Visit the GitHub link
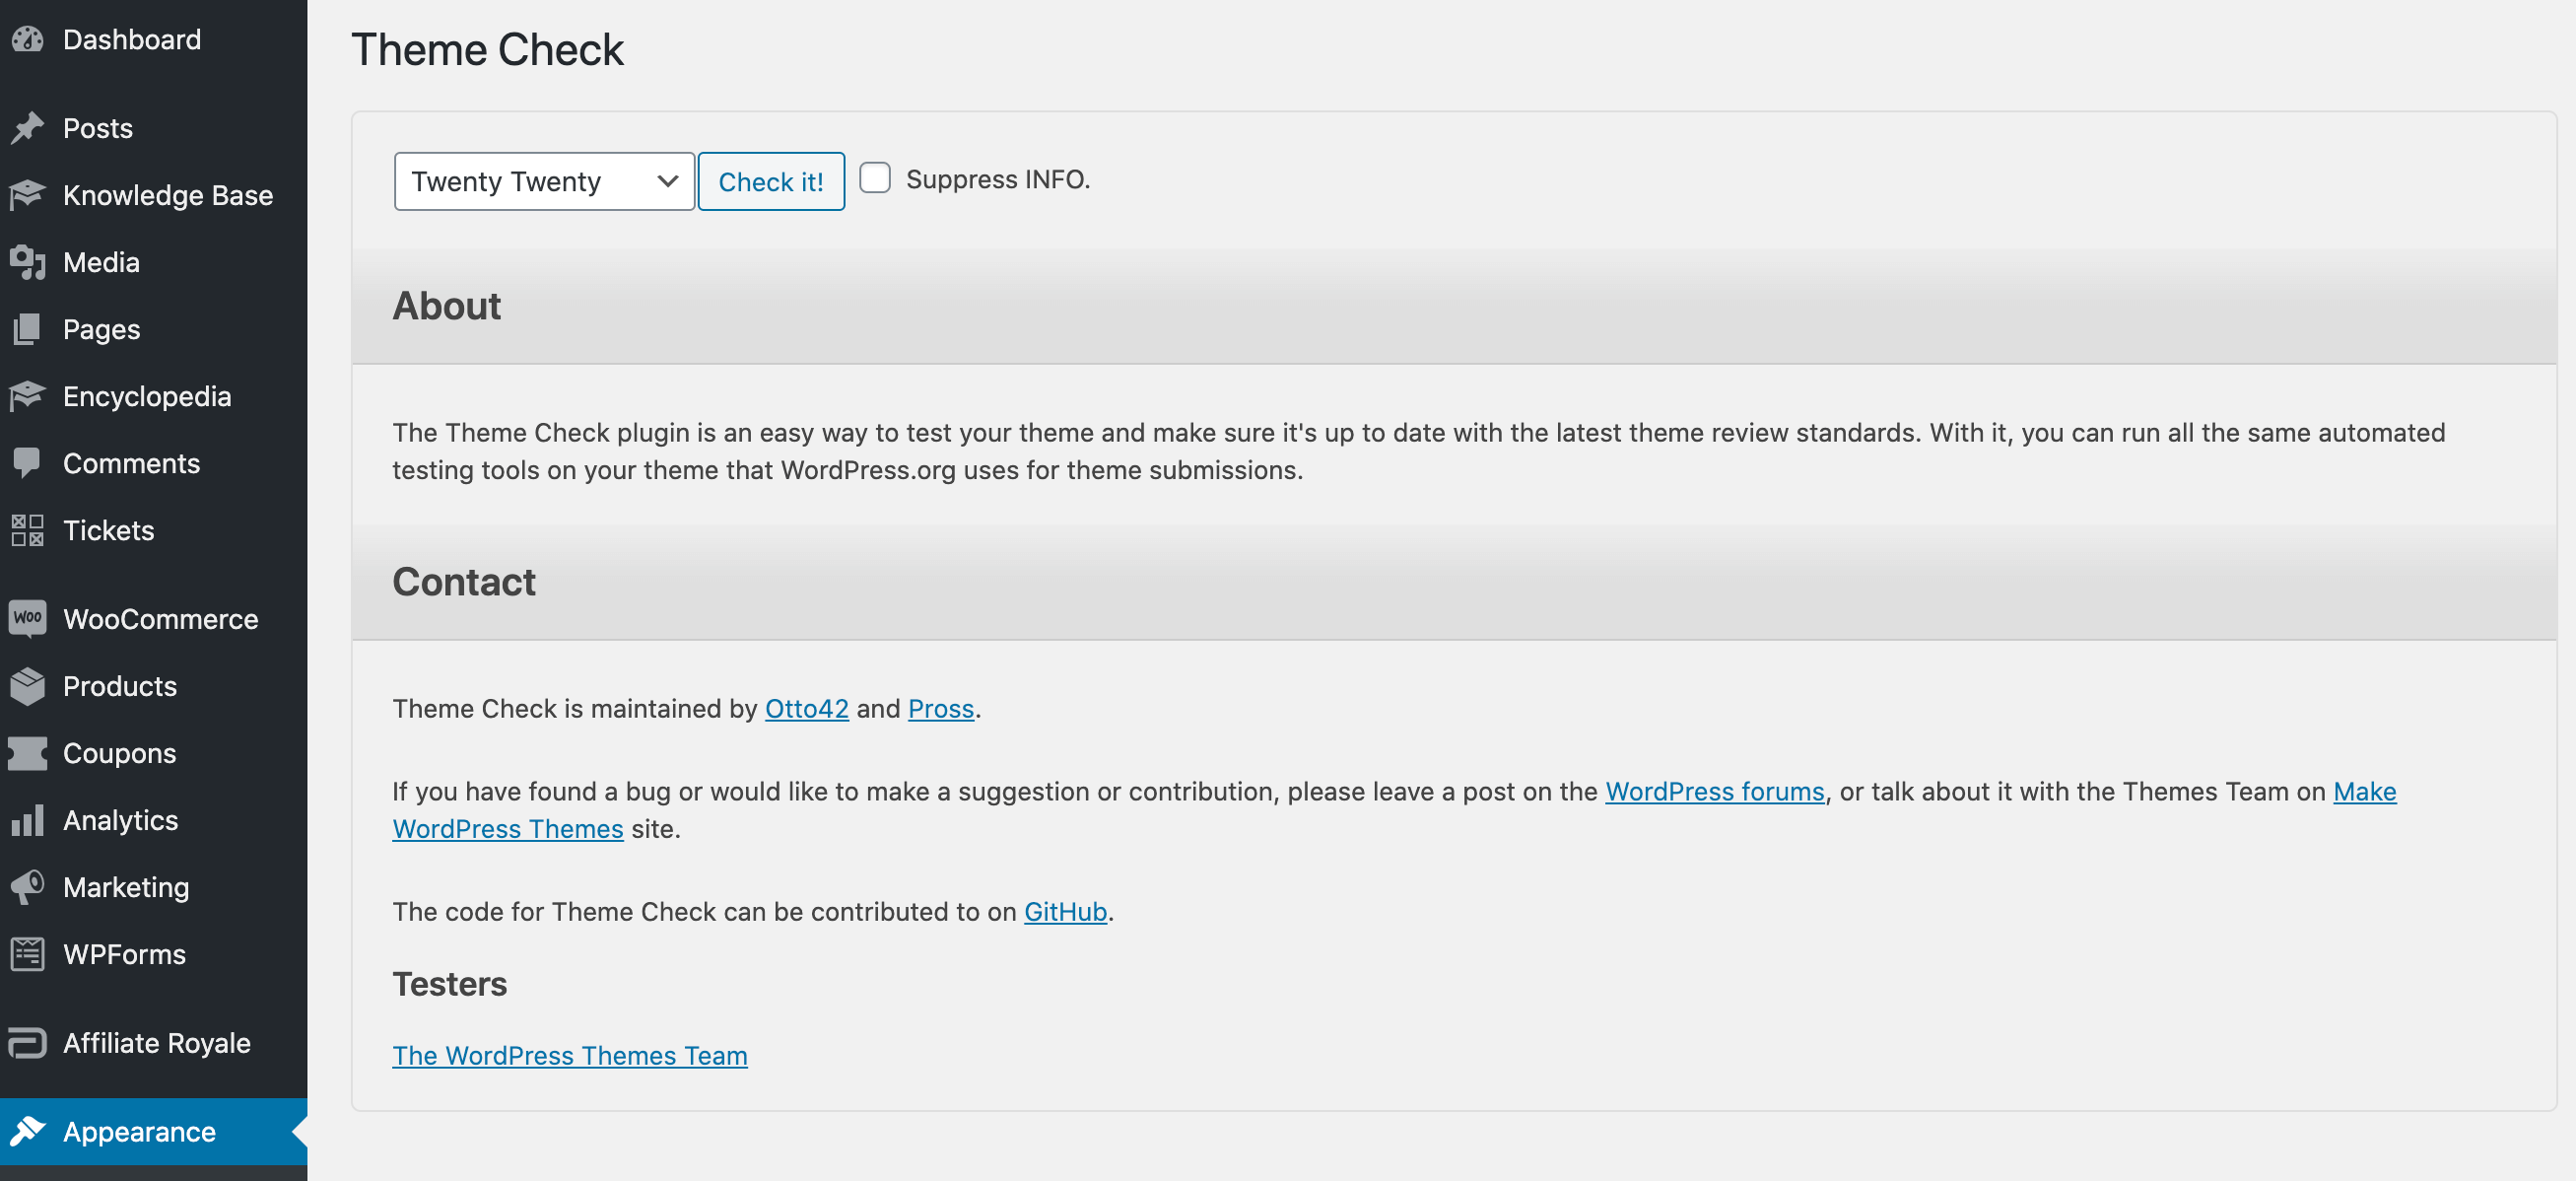Image resolution: width=2576 pixels, height=1181 pixels. pyautogui.click(x=1065, y=912)
